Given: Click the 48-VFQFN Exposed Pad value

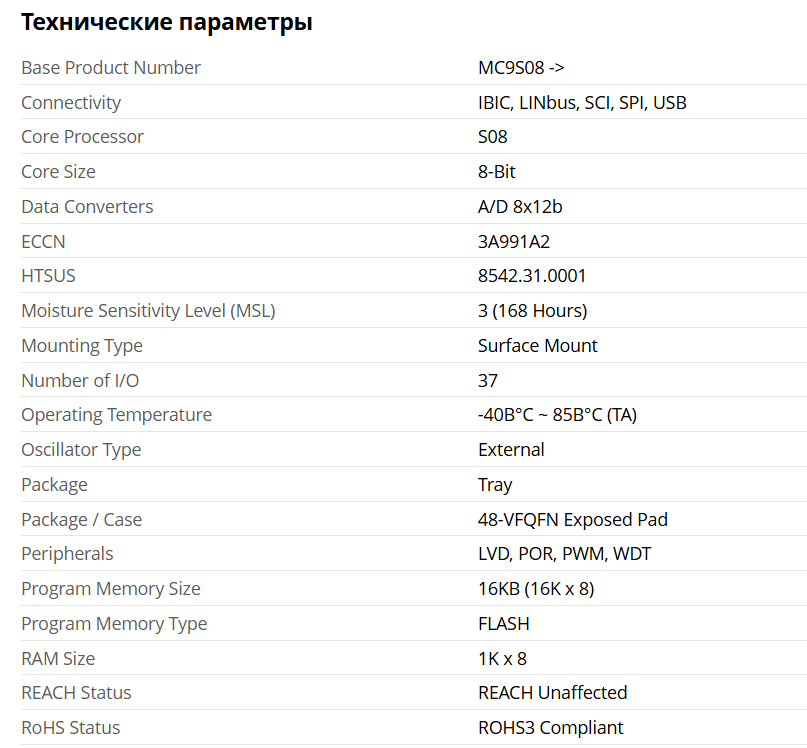Looking at the screenshot, I should tap(573, 520).
